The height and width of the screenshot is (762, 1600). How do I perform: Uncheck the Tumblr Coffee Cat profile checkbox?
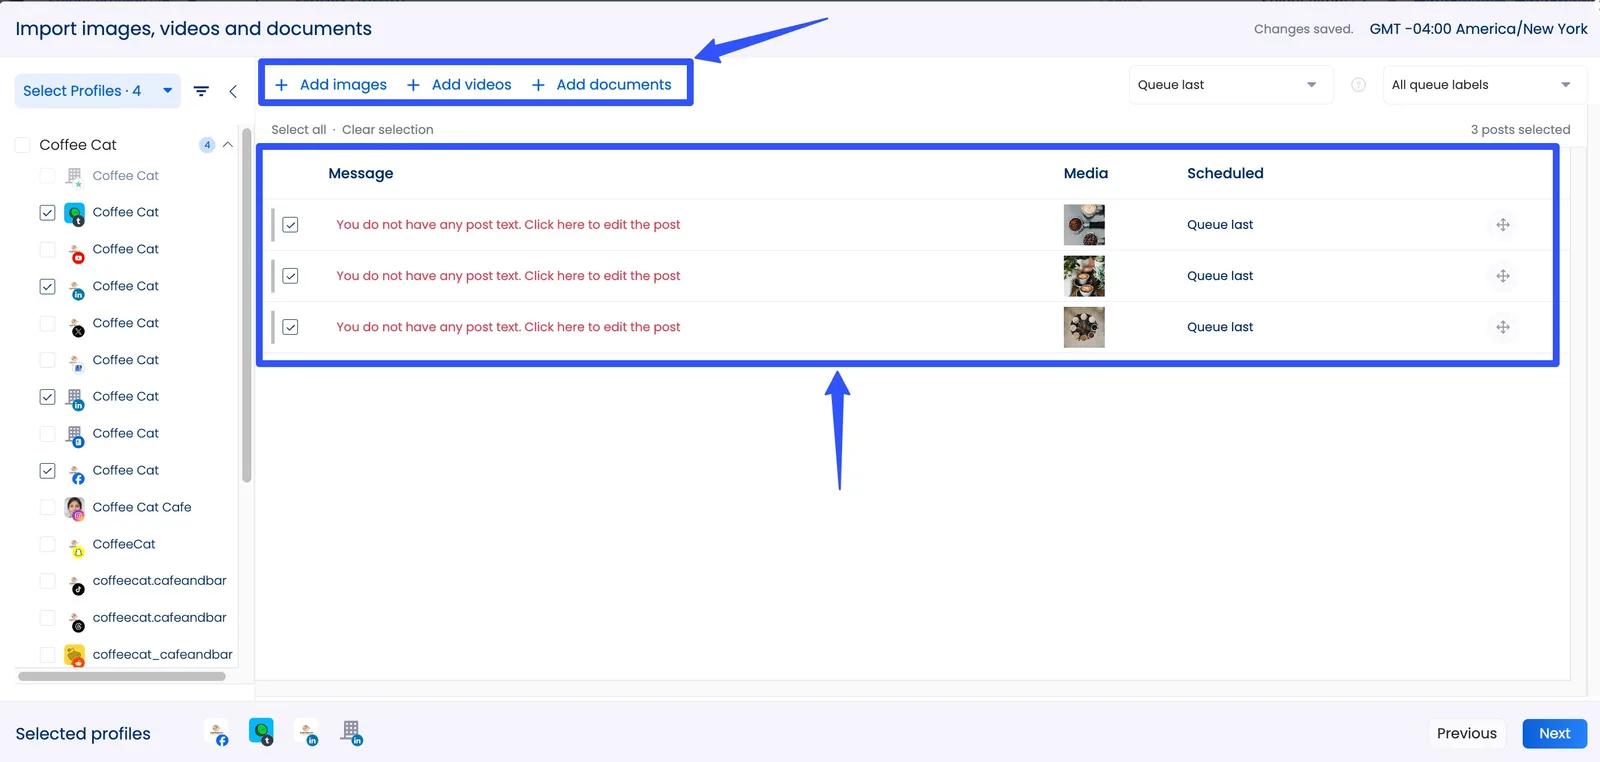pos(47,213)
